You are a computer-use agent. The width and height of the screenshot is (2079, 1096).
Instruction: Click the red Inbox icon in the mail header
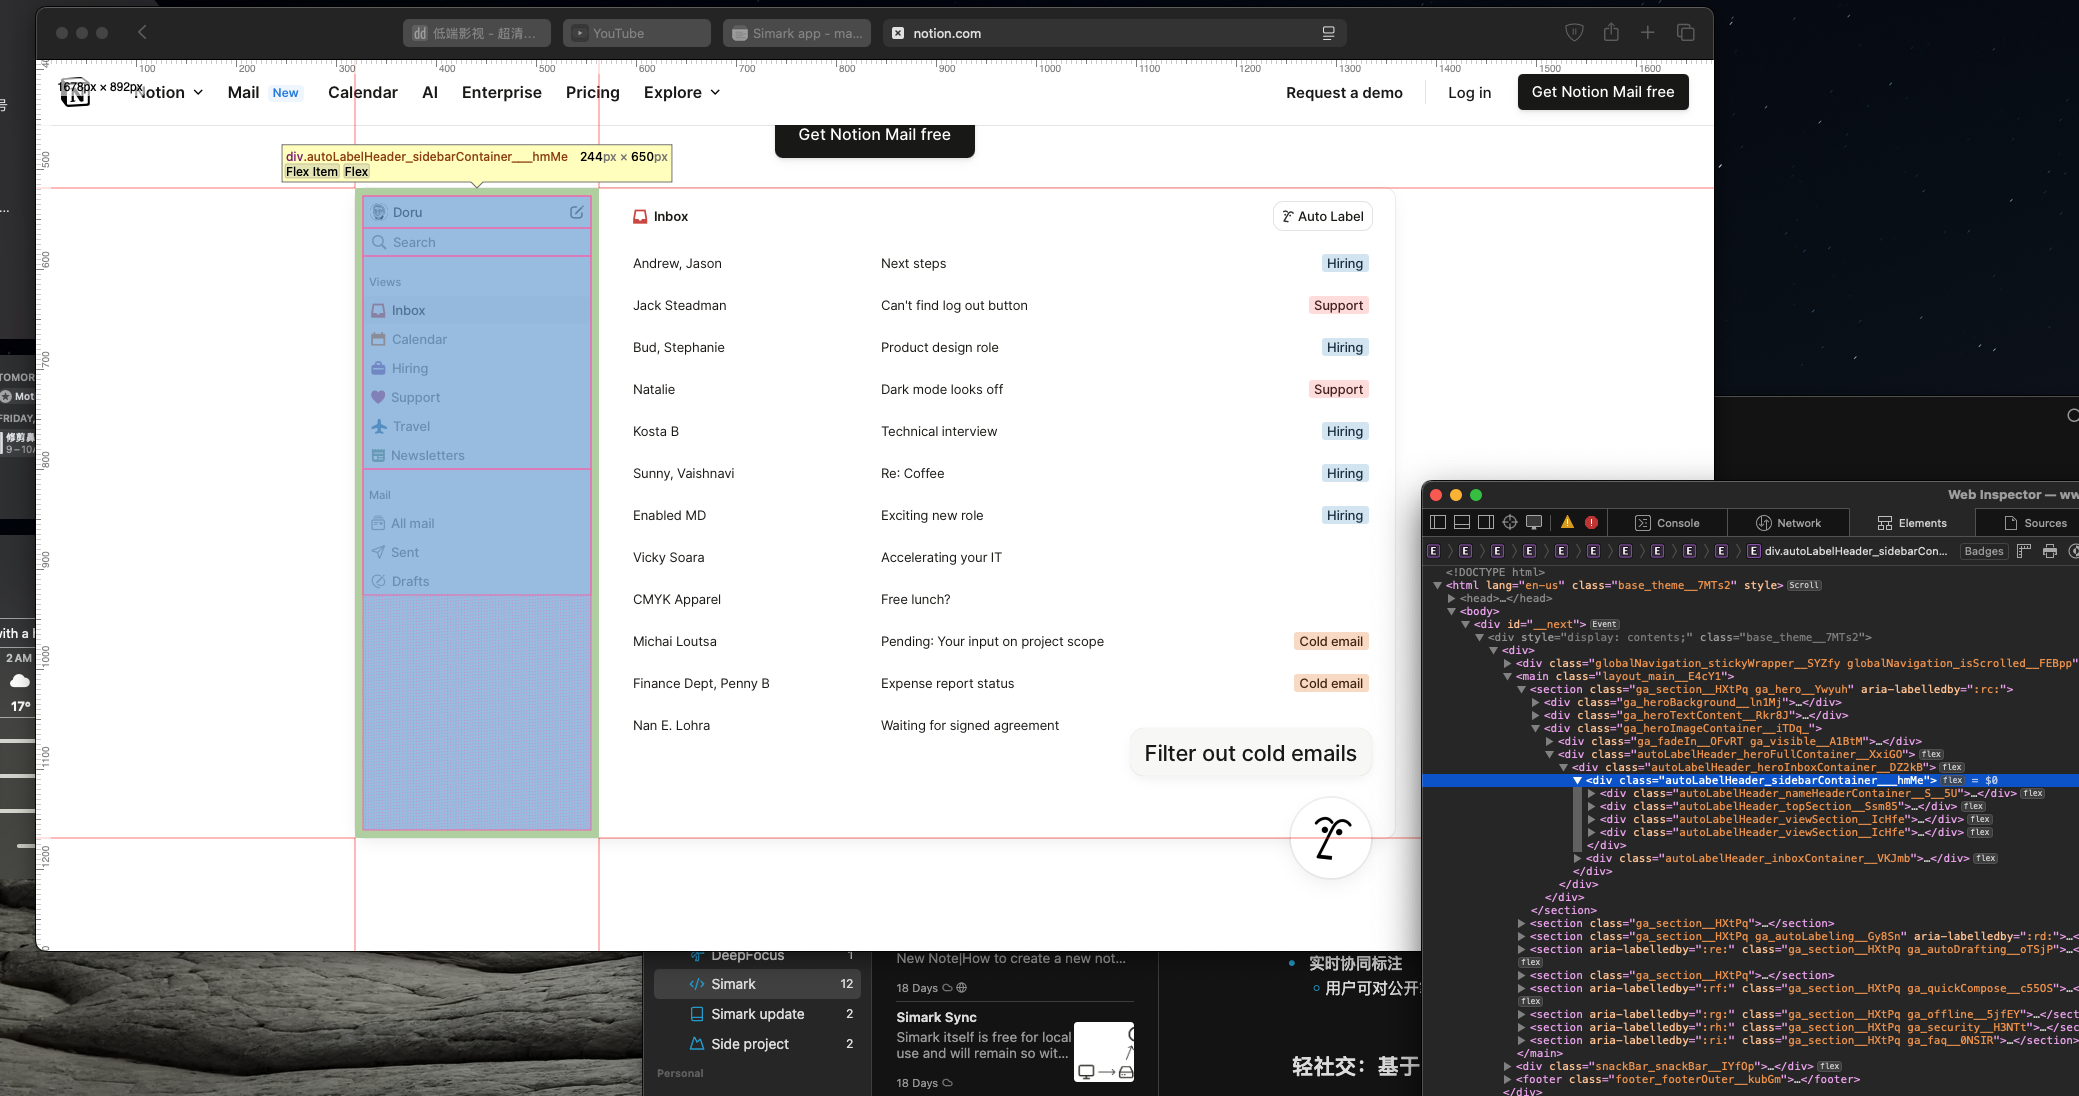(x=640, y=216)
